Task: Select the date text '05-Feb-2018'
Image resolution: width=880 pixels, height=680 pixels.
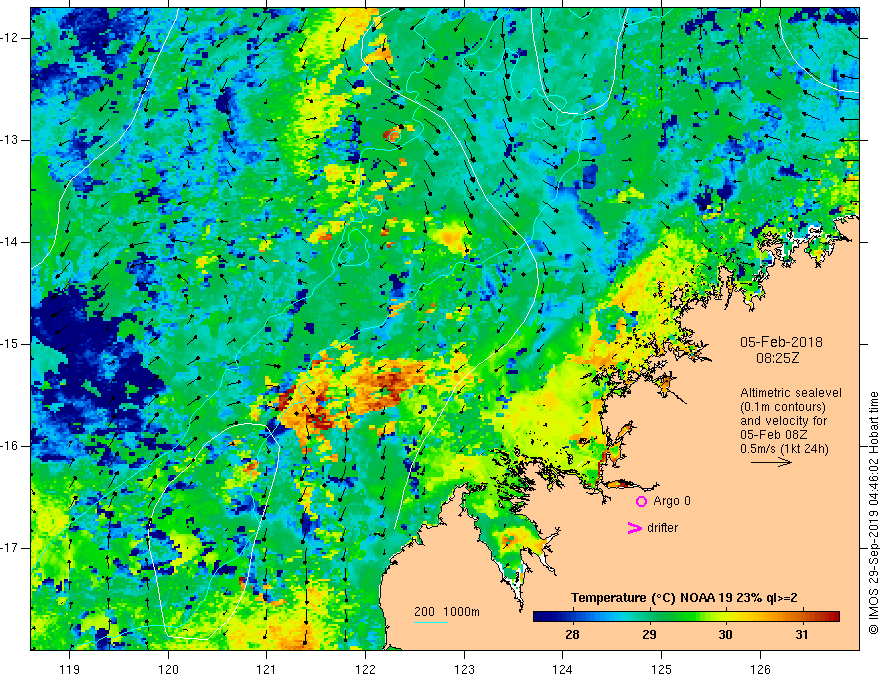Action: (781, 342)
